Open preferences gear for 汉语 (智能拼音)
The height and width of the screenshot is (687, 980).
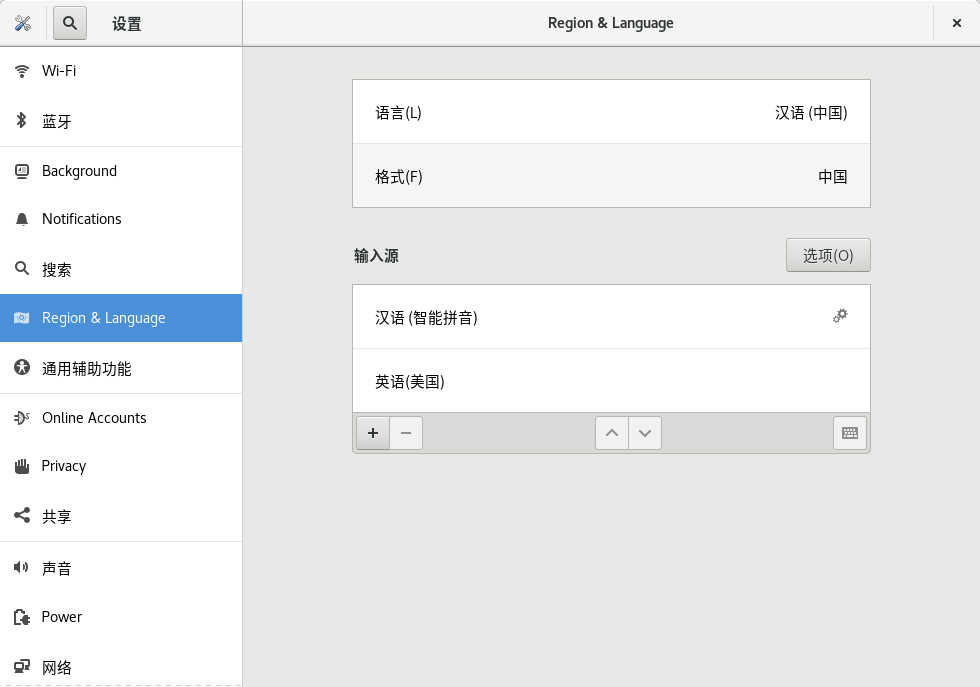point(840,316)
